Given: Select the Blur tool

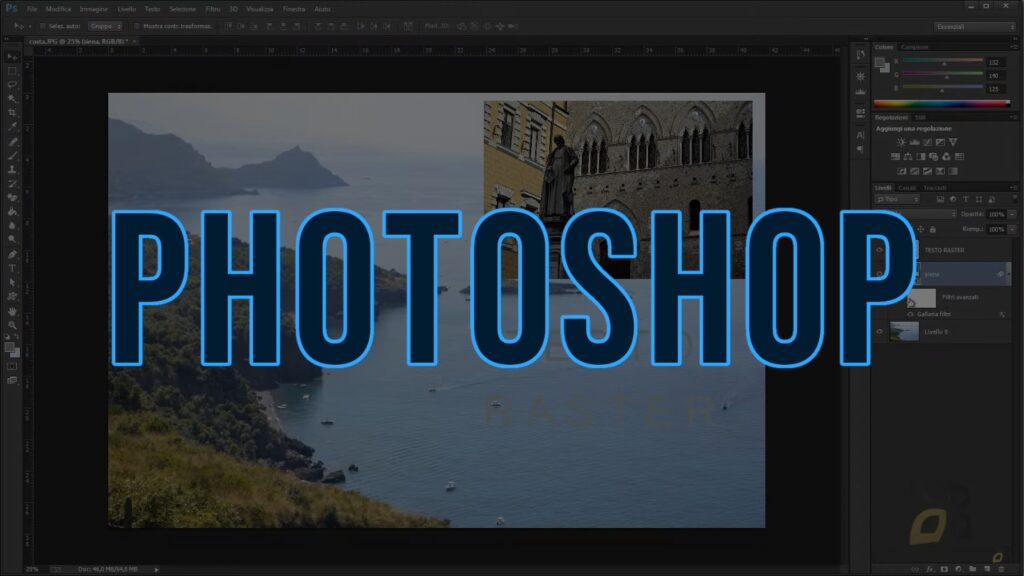Looking at the screenshot, I should point(12,226).
